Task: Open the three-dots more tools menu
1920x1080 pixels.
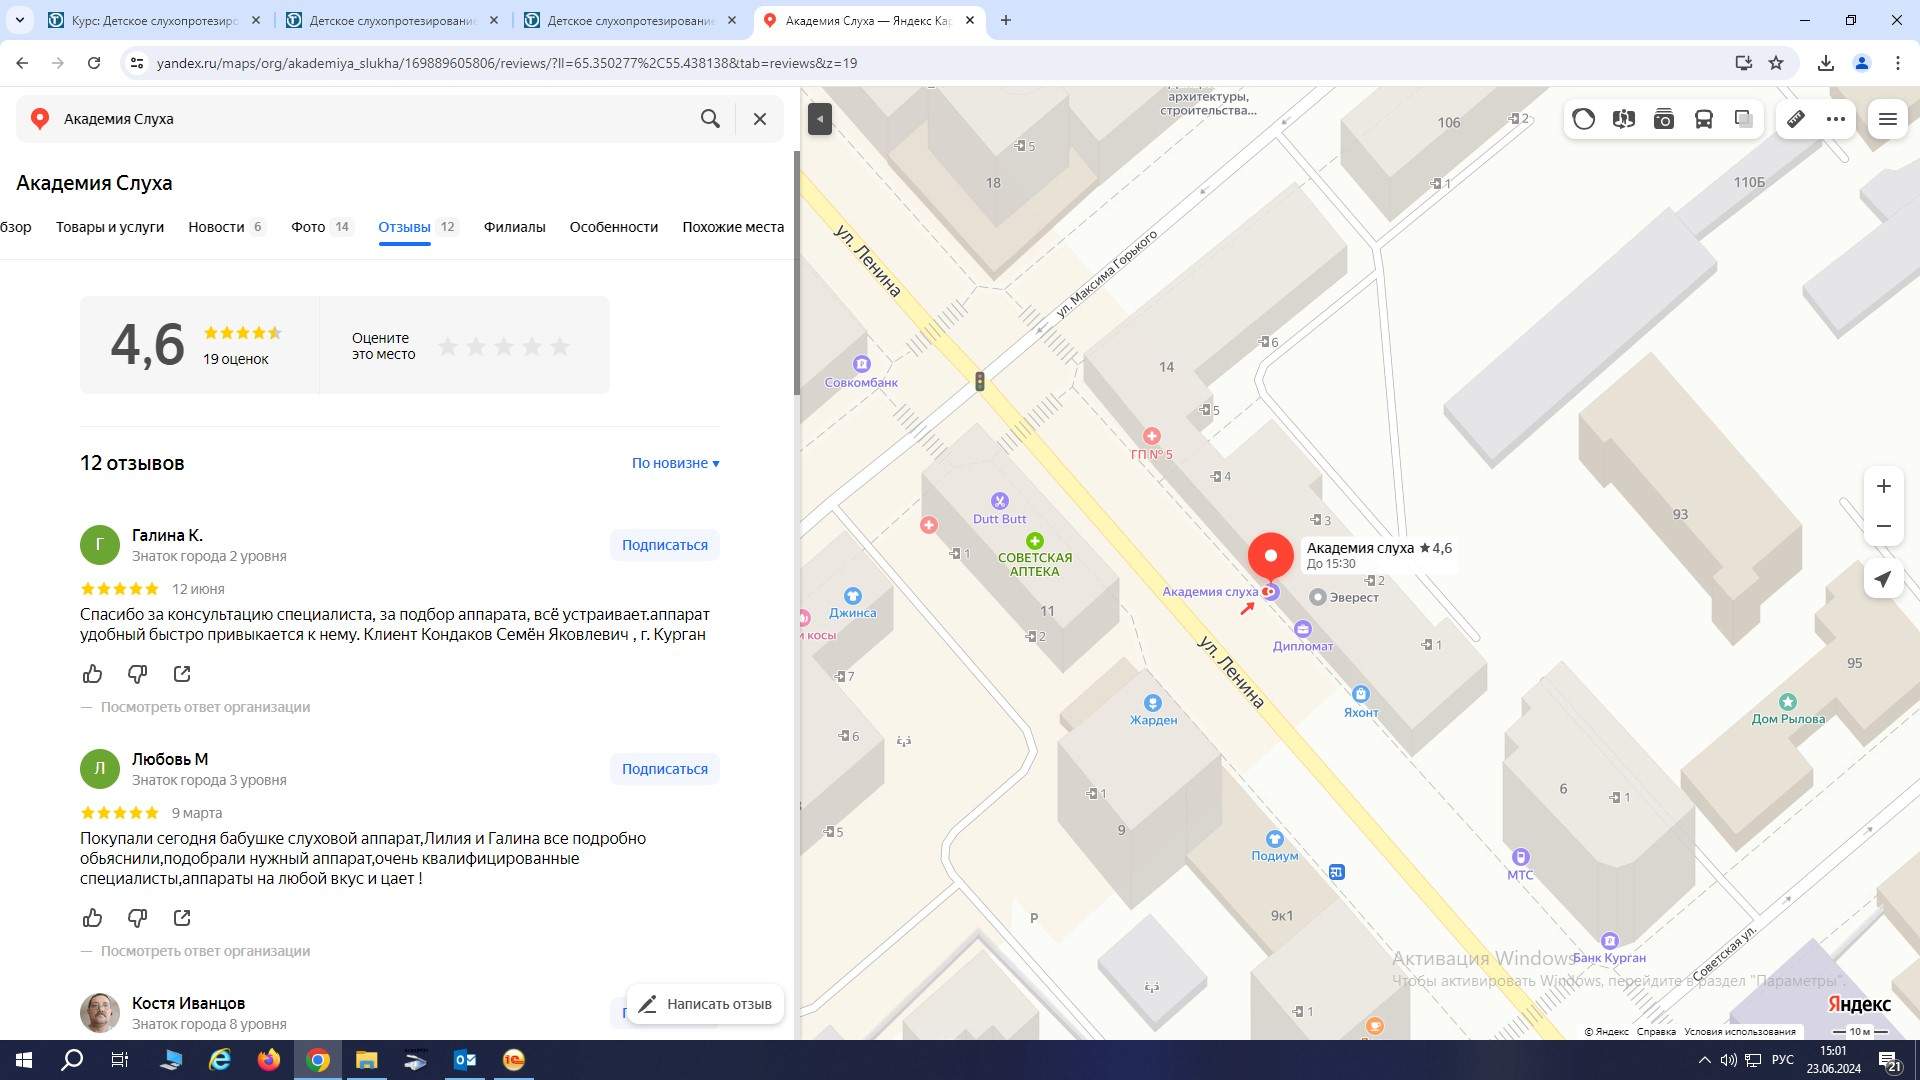Action: (x=1836, y=119)
